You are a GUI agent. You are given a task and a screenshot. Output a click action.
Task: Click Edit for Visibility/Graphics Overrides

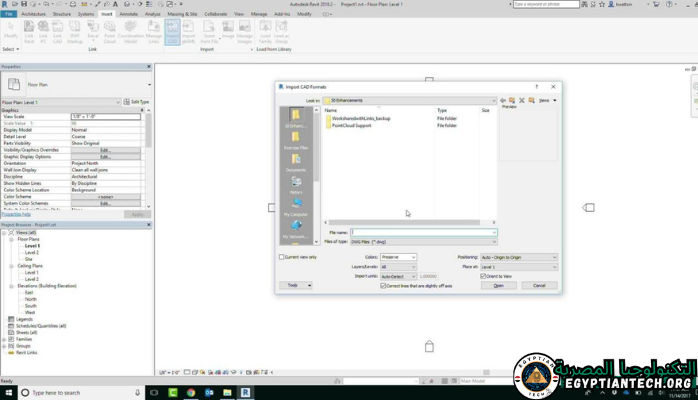tap(106, 150)
